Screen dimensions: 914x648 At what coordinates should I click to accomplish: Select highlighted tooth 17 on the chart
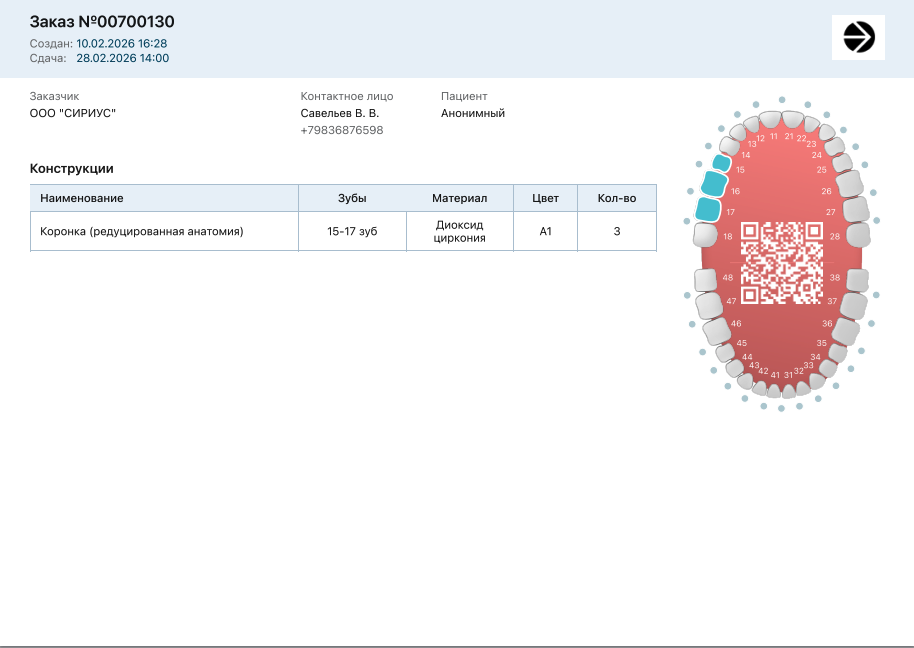point(707,209)
